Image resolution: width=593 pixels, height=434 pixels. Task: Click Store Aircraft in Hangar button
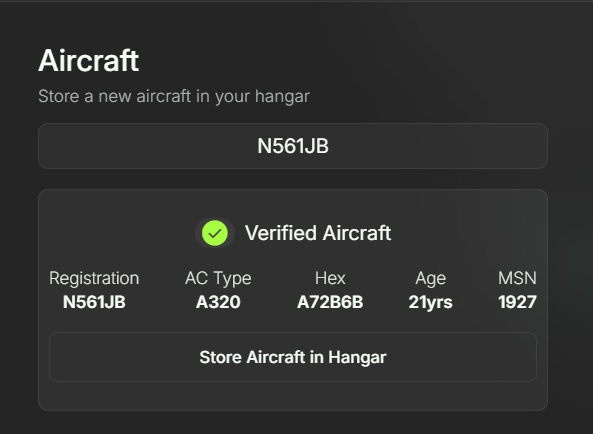click(293, 357)
